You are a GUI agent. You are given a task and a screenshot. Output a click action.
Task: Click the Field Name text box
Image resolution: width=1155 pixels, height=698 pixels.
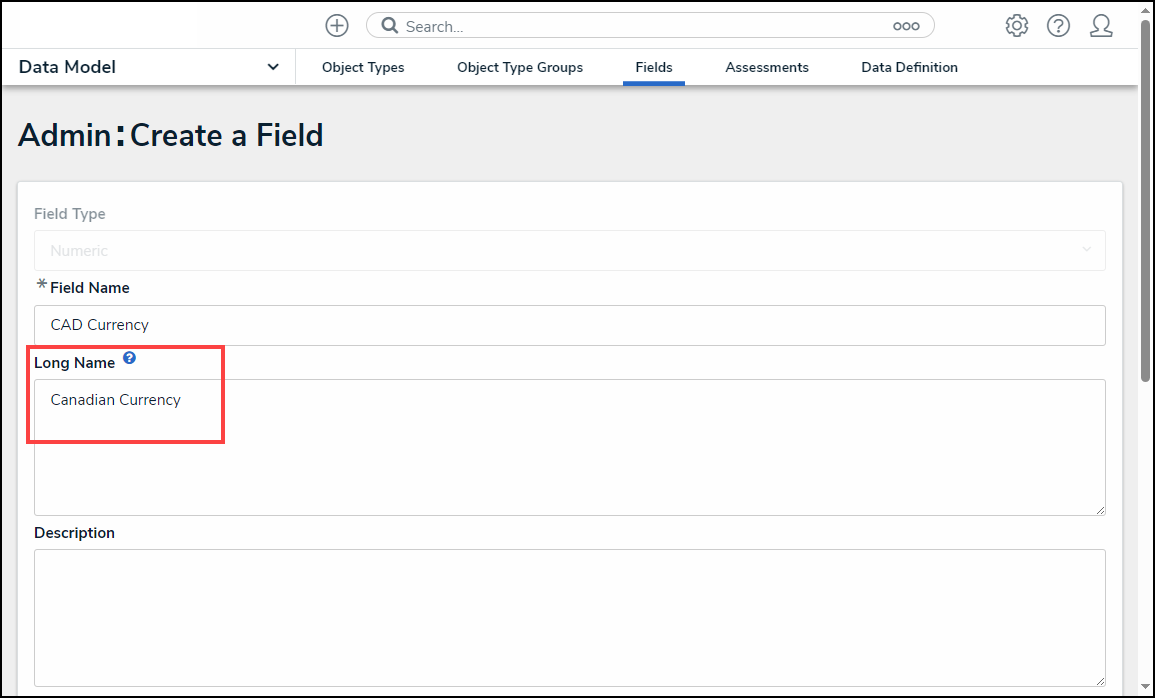coord(570,325)
